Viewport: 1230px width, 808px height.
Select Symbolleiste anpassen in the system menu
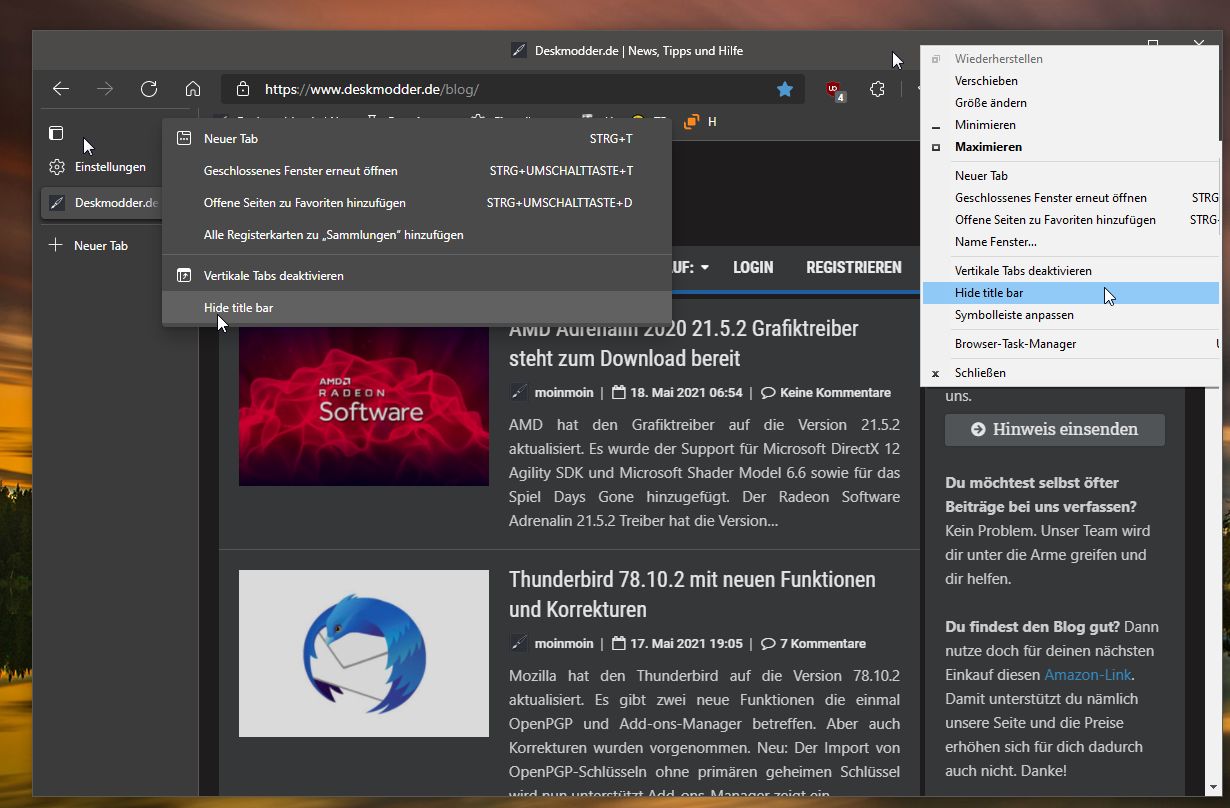click(1072, 315)
